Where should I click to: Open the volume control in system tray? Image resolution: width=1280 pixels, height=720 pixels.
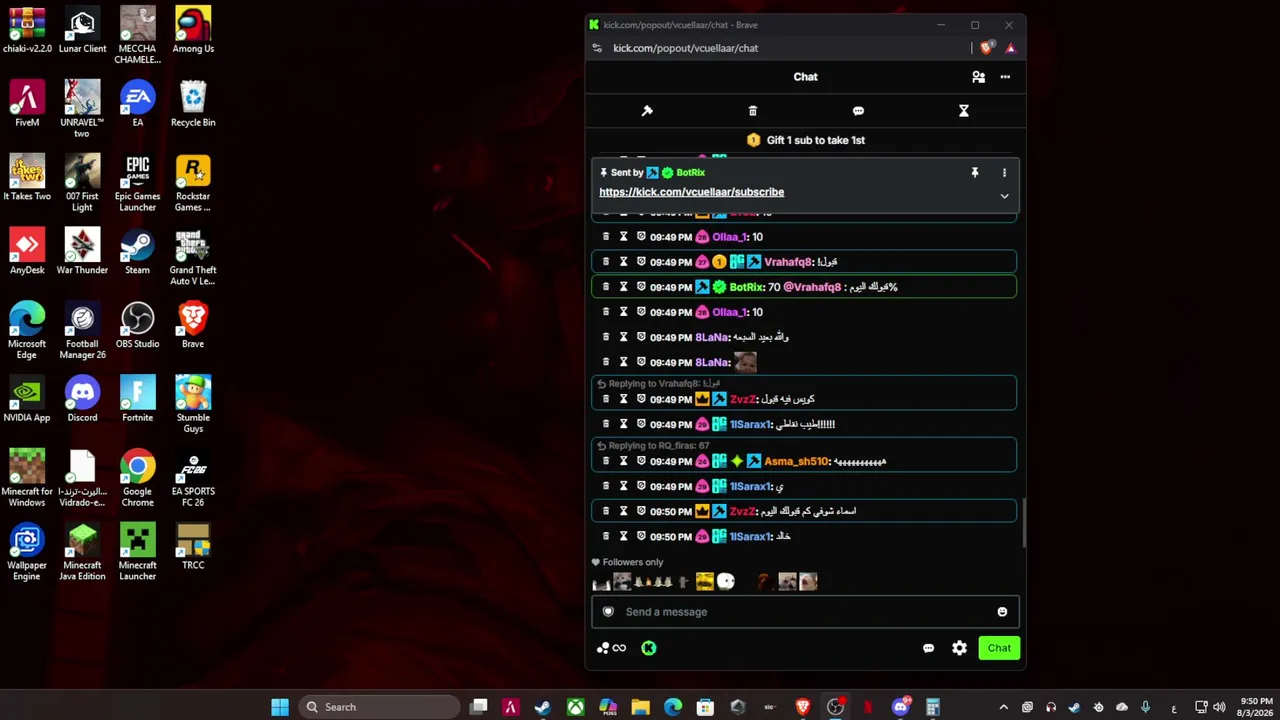(x=1219, y=707)
